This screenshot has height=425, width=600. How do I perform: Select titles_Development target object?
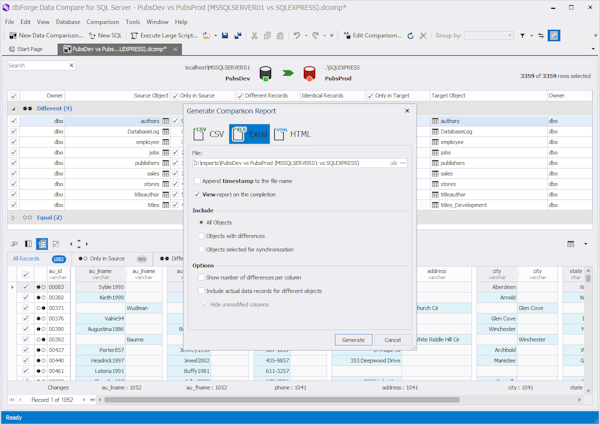[x=463, y=205]
